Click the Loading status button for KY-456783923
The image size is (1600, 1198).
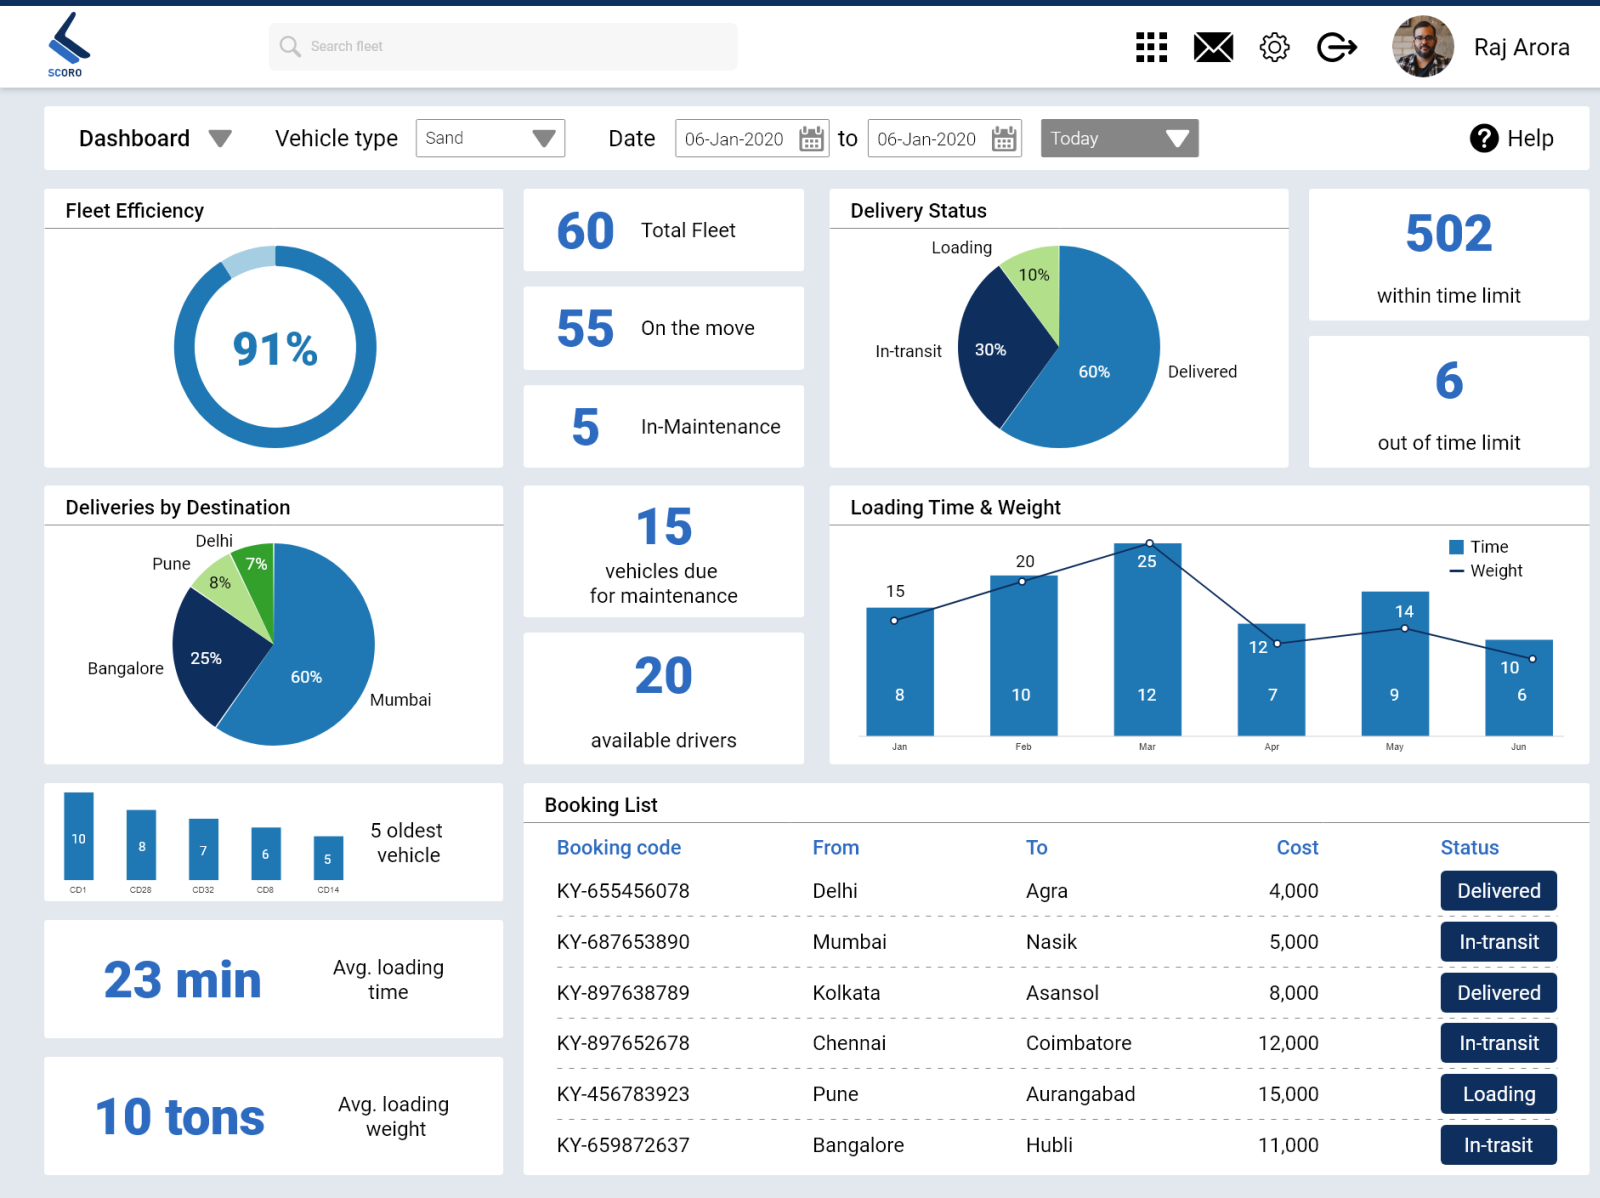(x=1497, y=1094)
